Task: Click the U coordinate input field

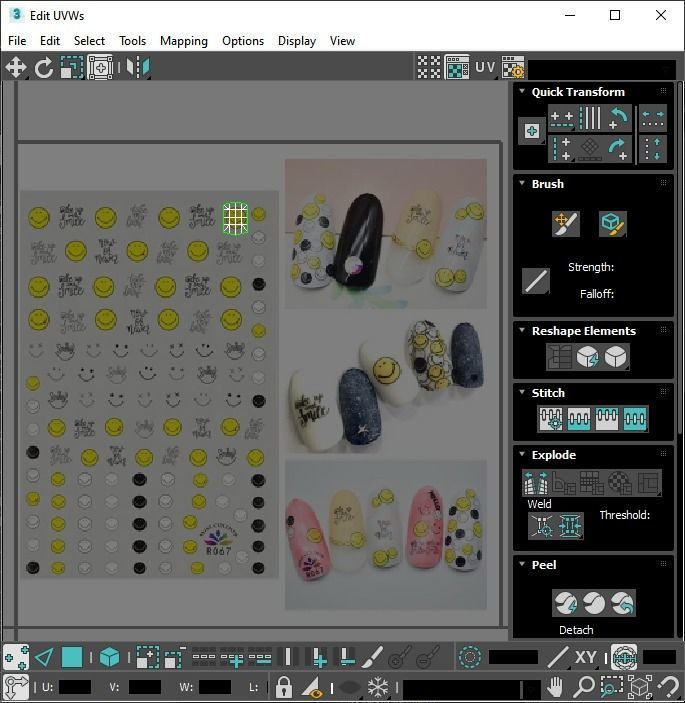Action: [74, 687]
